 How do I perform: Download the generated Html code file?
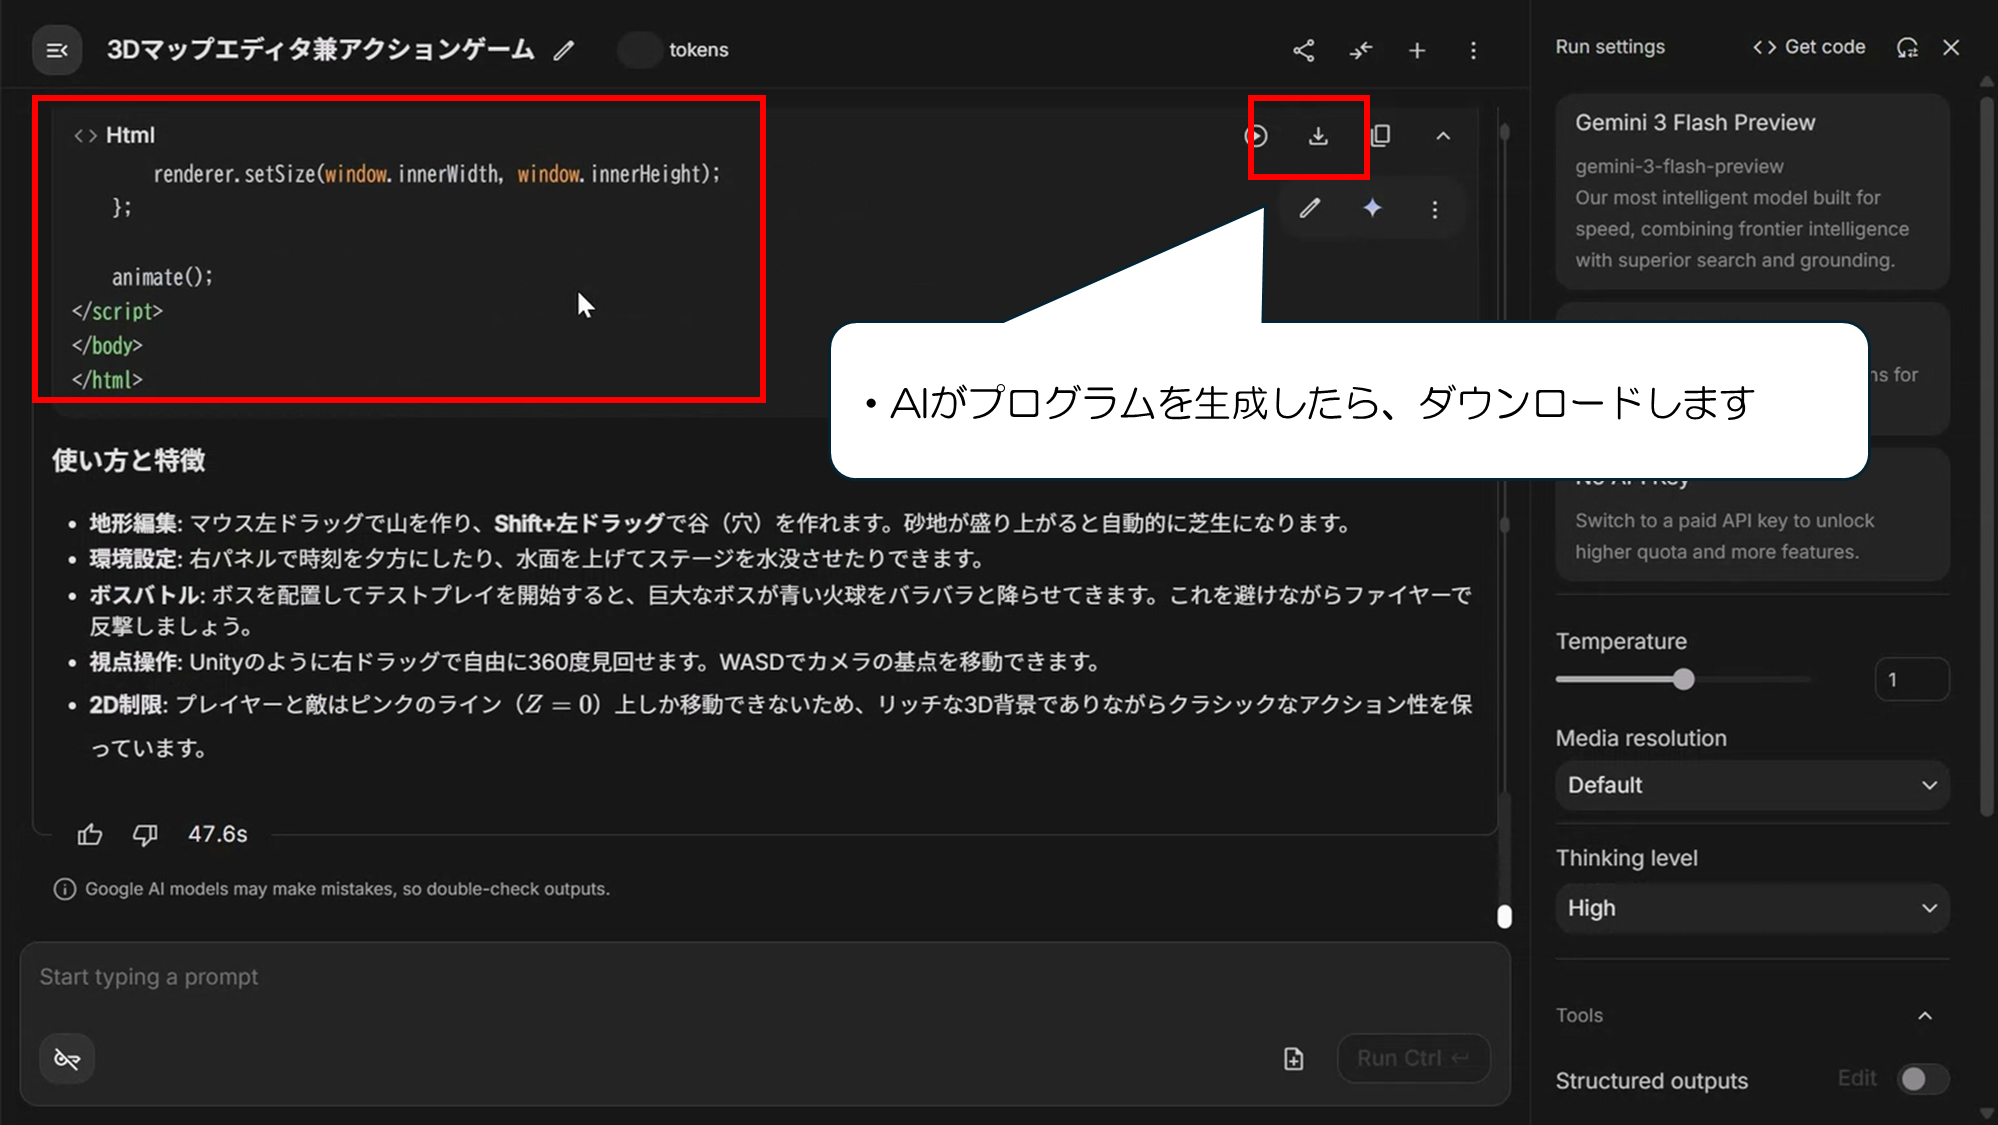pyautogui.click(x=1318, y=136)
